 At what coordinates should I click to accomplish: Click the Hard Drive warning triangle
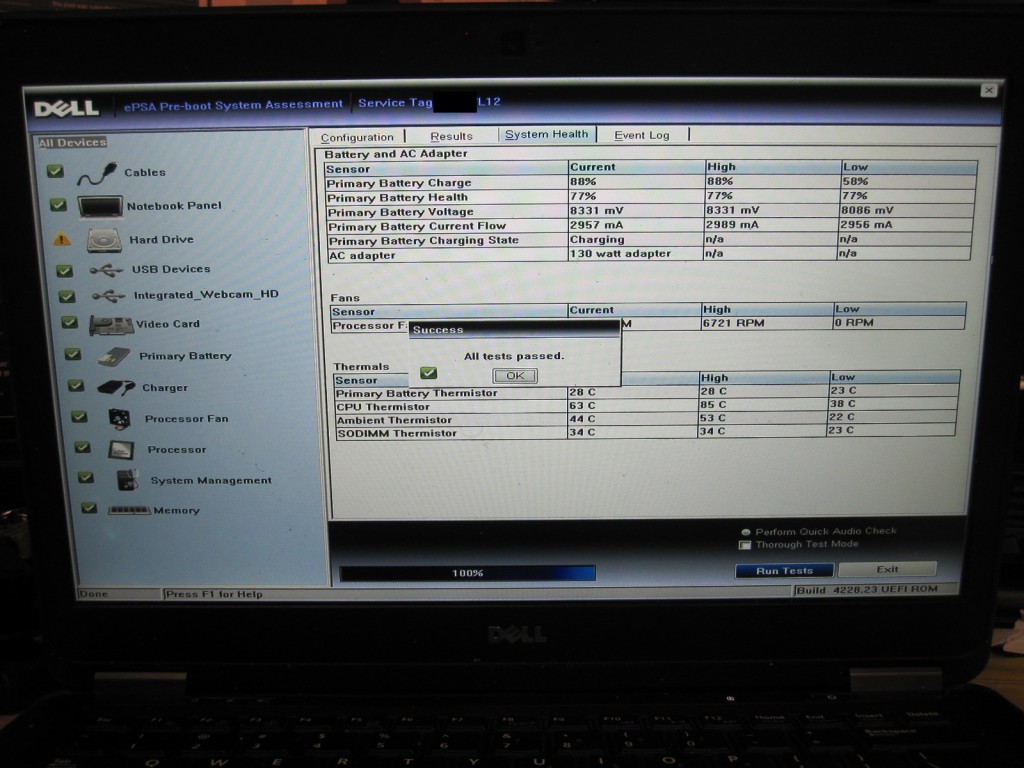tap(62, 239)
